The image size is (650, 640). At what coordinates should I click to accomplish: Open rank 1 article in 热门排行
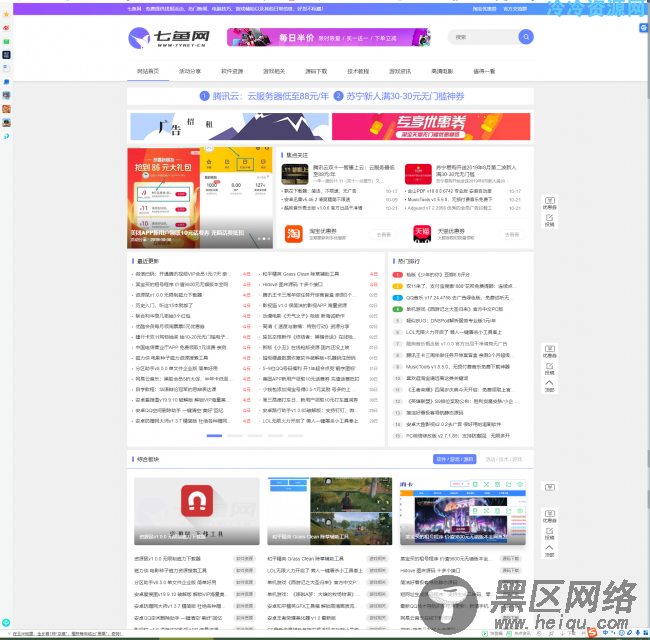[x=438, y=274]
